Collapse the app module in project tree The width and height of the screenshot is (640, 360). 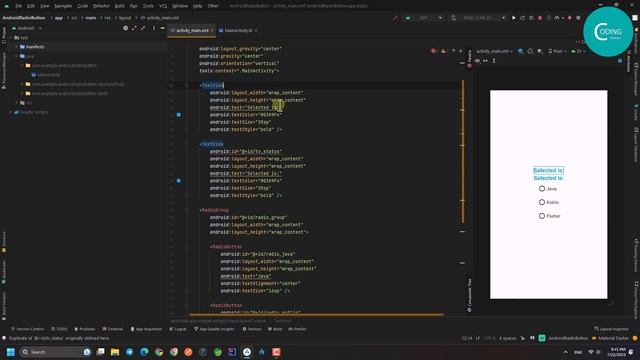(x=11, y=38)
